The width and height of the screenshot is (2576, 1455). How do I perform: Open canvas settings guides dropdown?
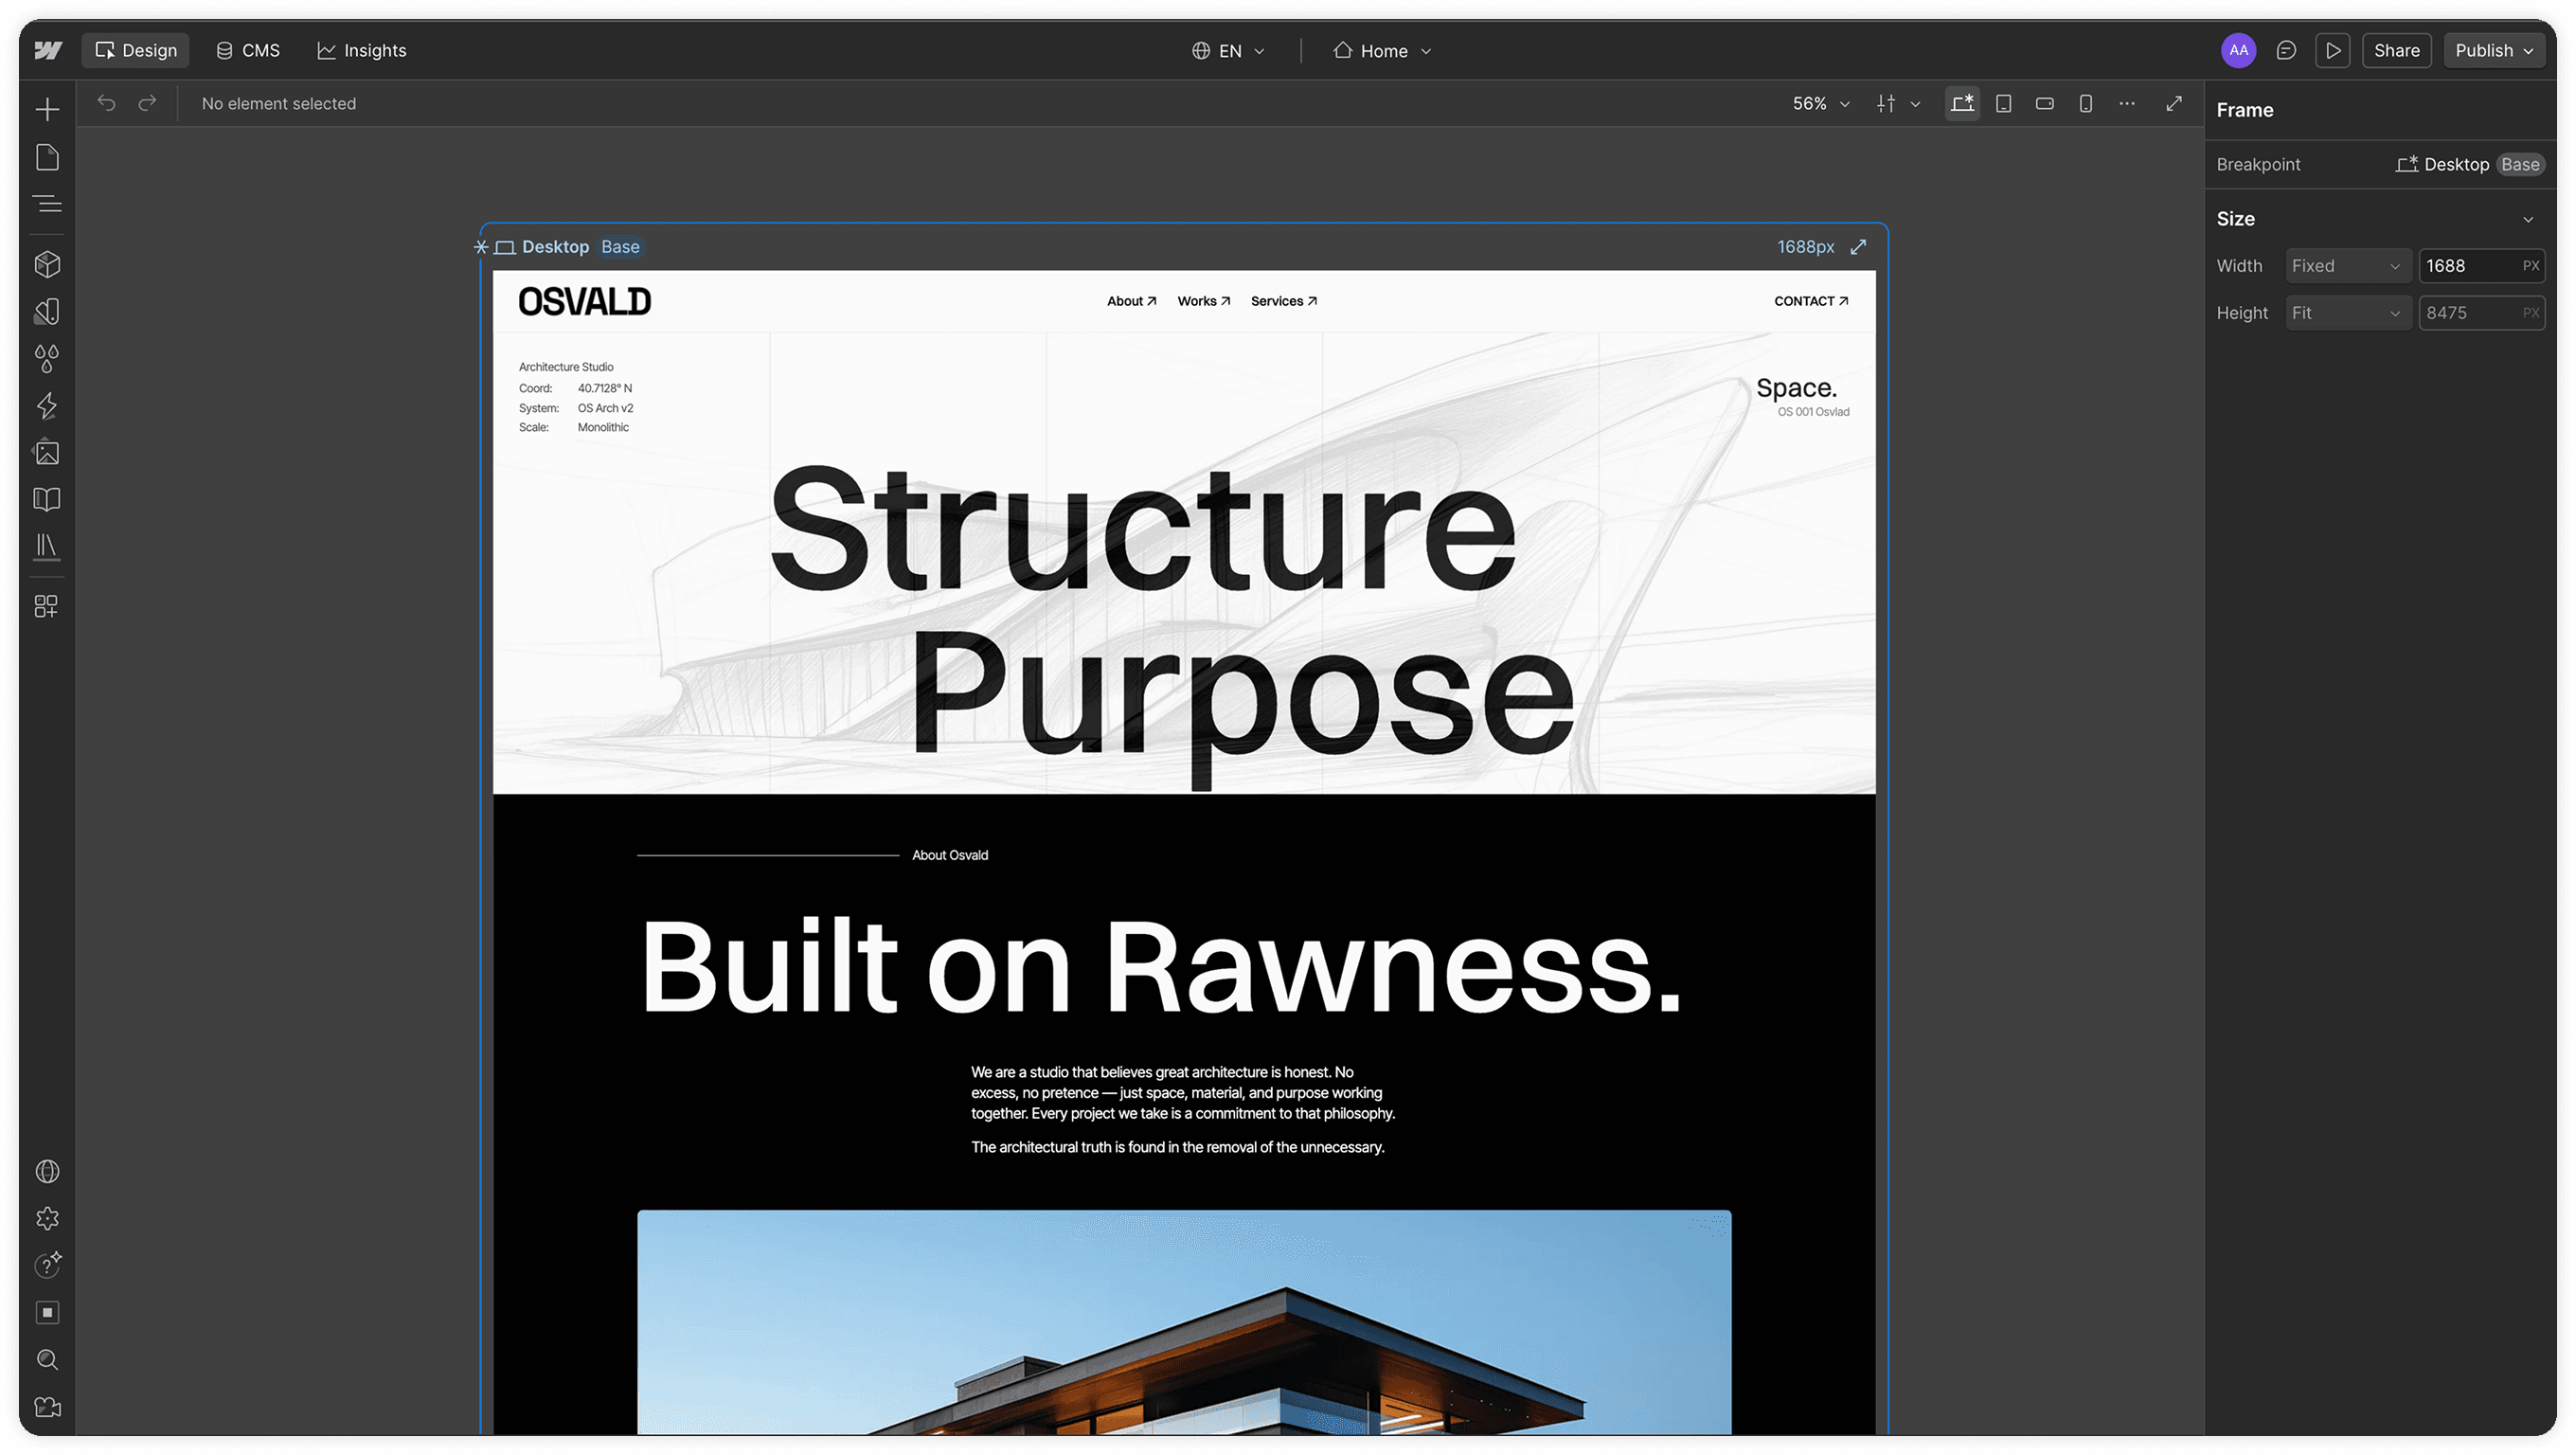click(x=1898, y=103)
